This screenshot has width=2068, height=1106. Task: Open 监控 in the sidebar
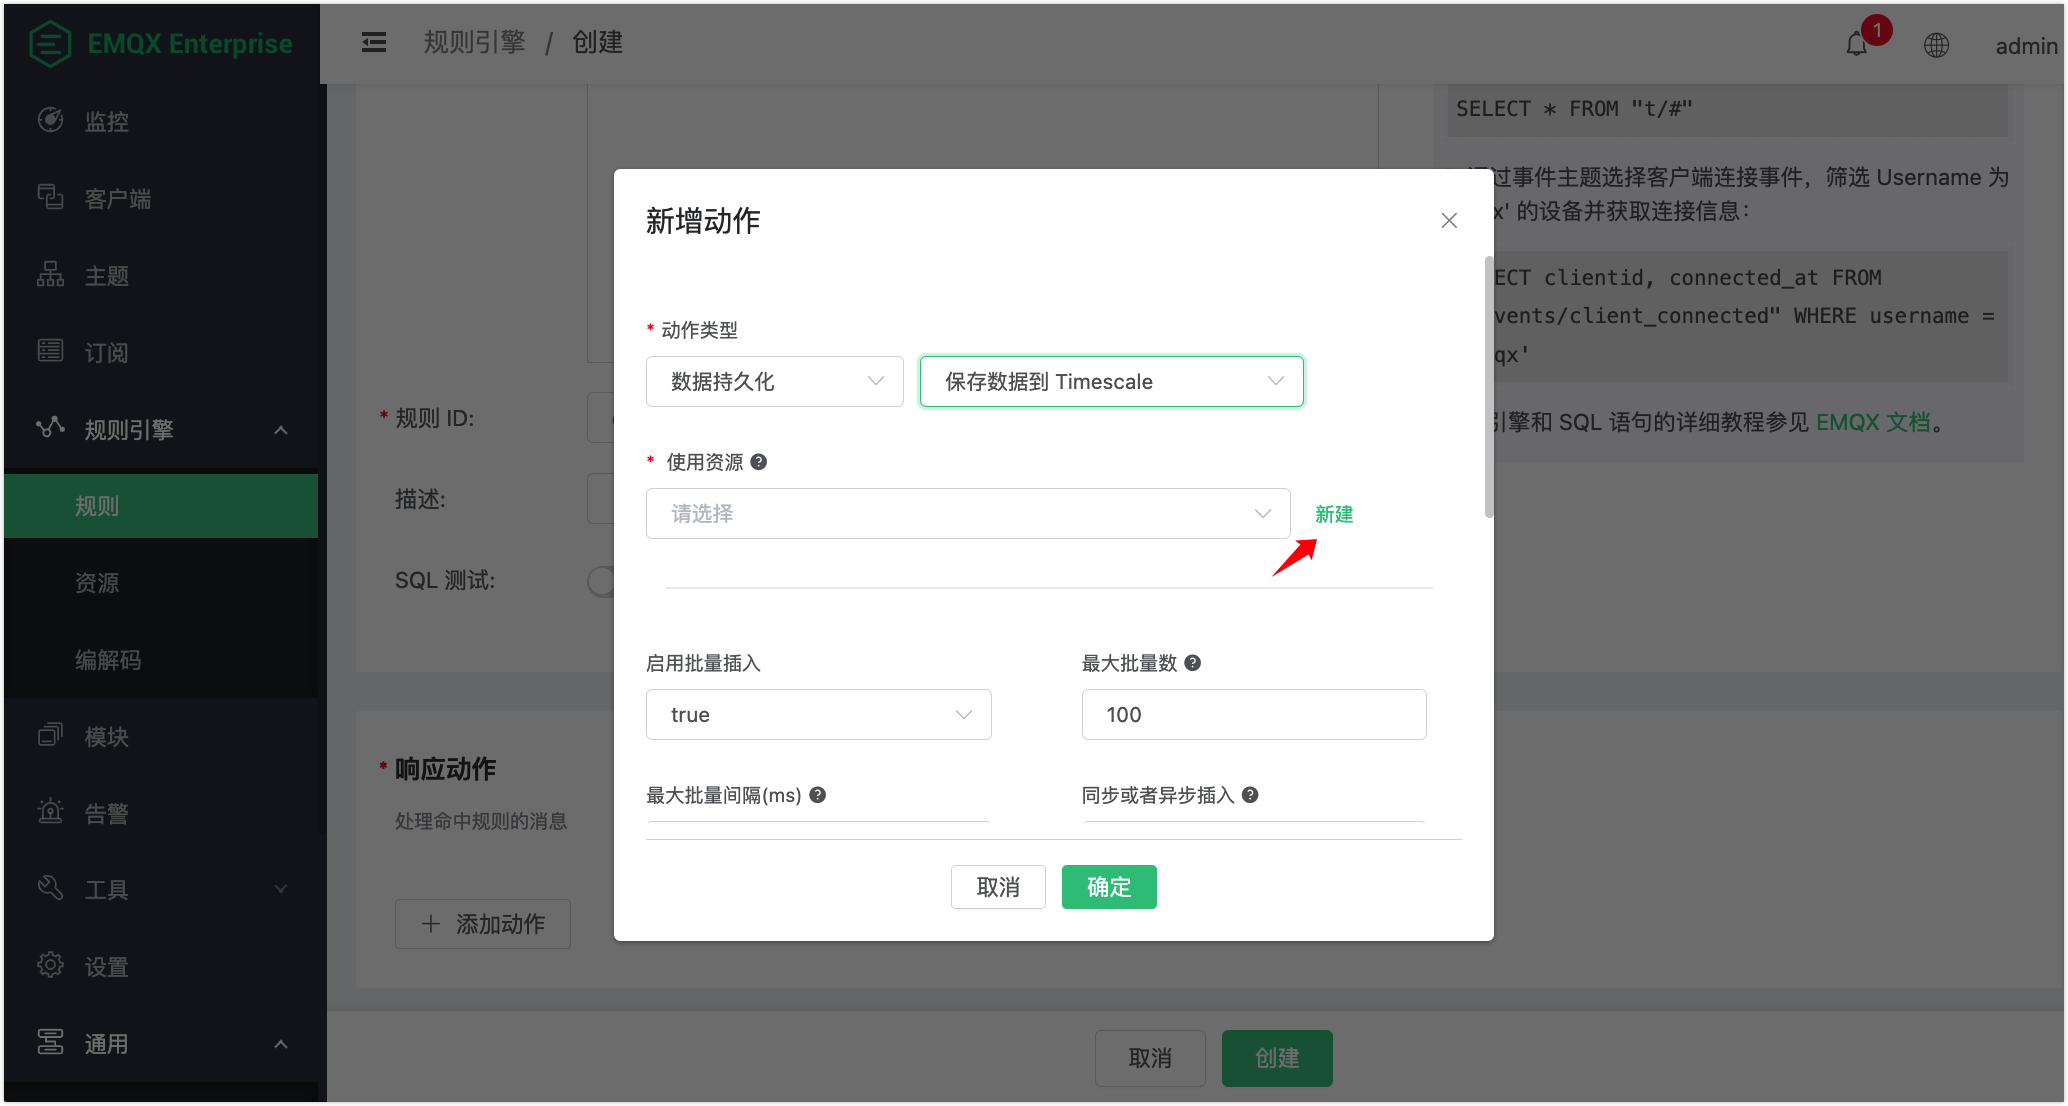[x=106, y=121]
